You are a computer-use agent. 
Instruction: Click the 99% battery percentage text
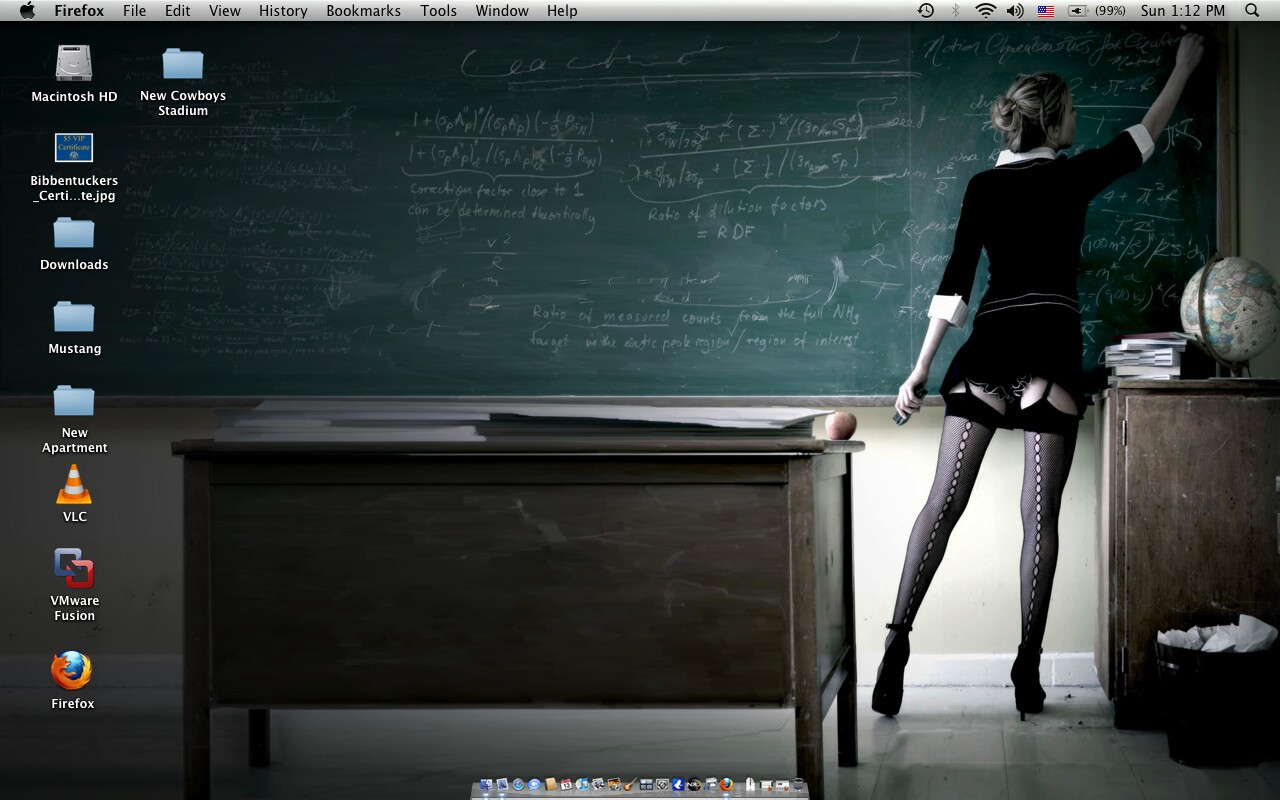tap(1110, 11)
